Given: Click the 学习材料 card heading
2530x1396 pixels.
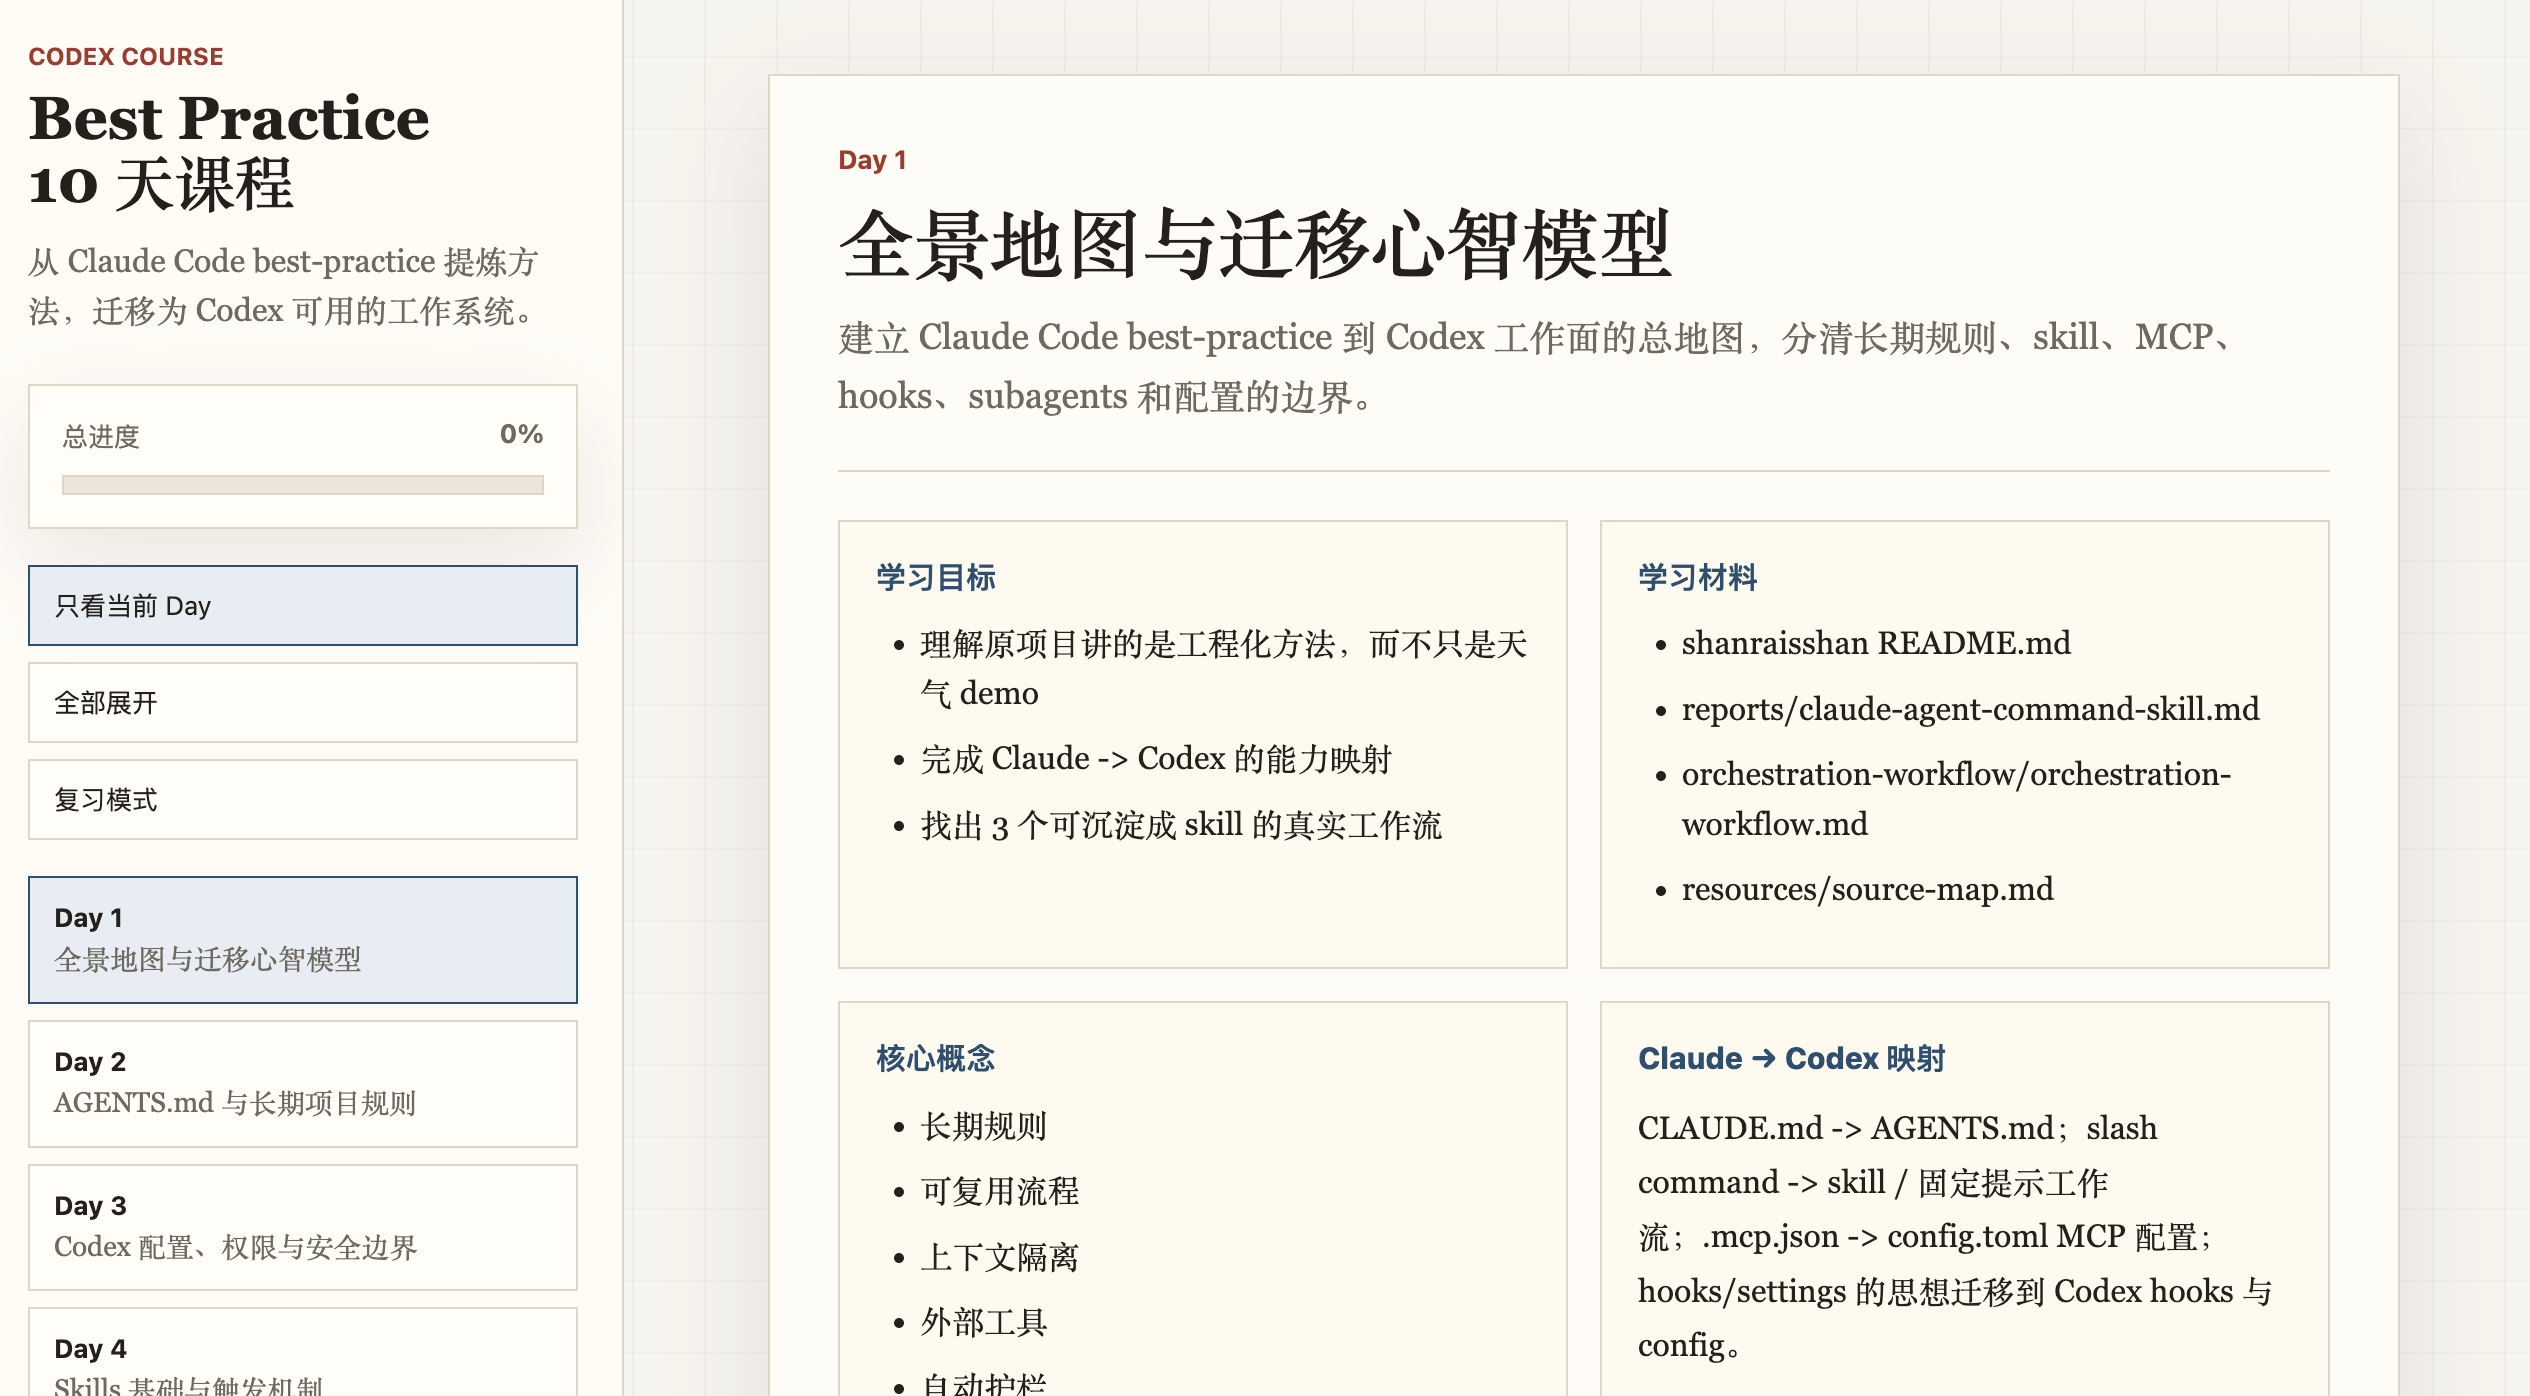Looking at the screenshot, I should coord(1698,577).
